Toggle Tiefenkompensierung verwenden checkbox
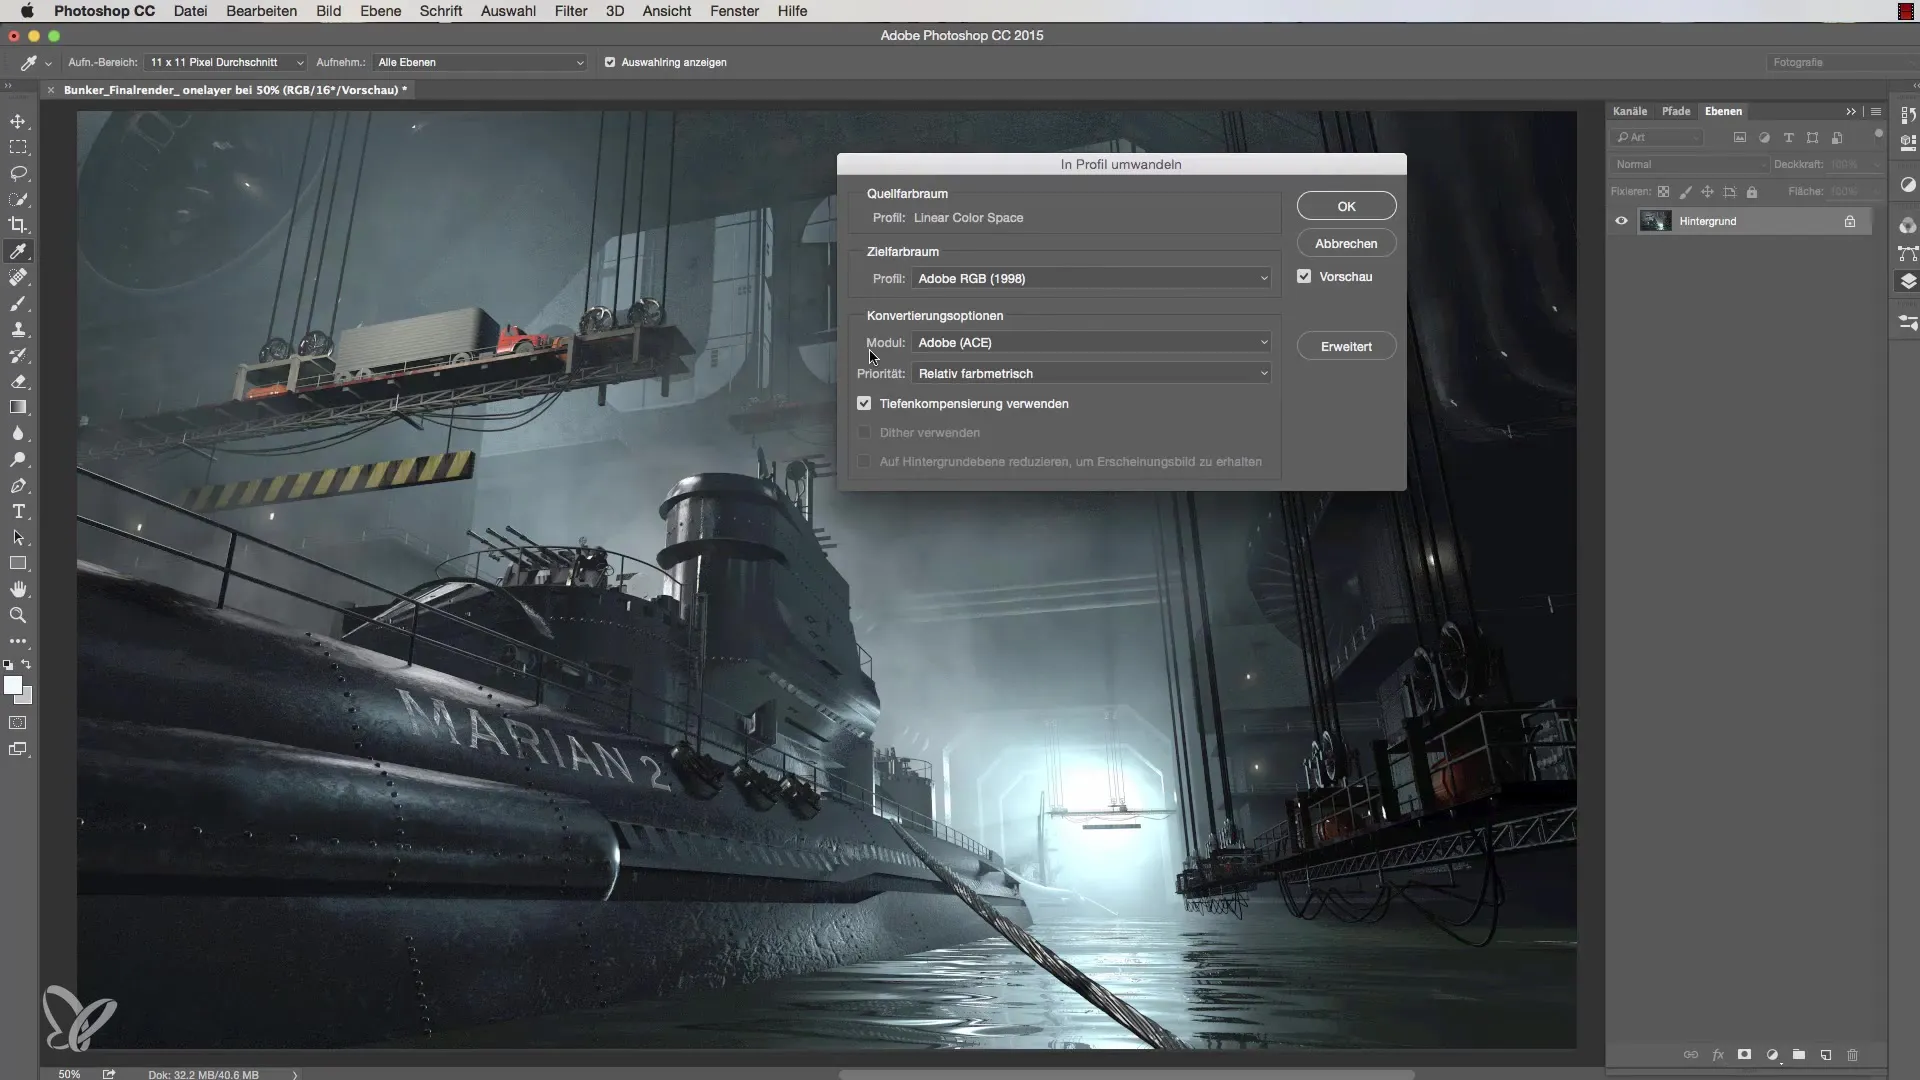 coord(864,403)
